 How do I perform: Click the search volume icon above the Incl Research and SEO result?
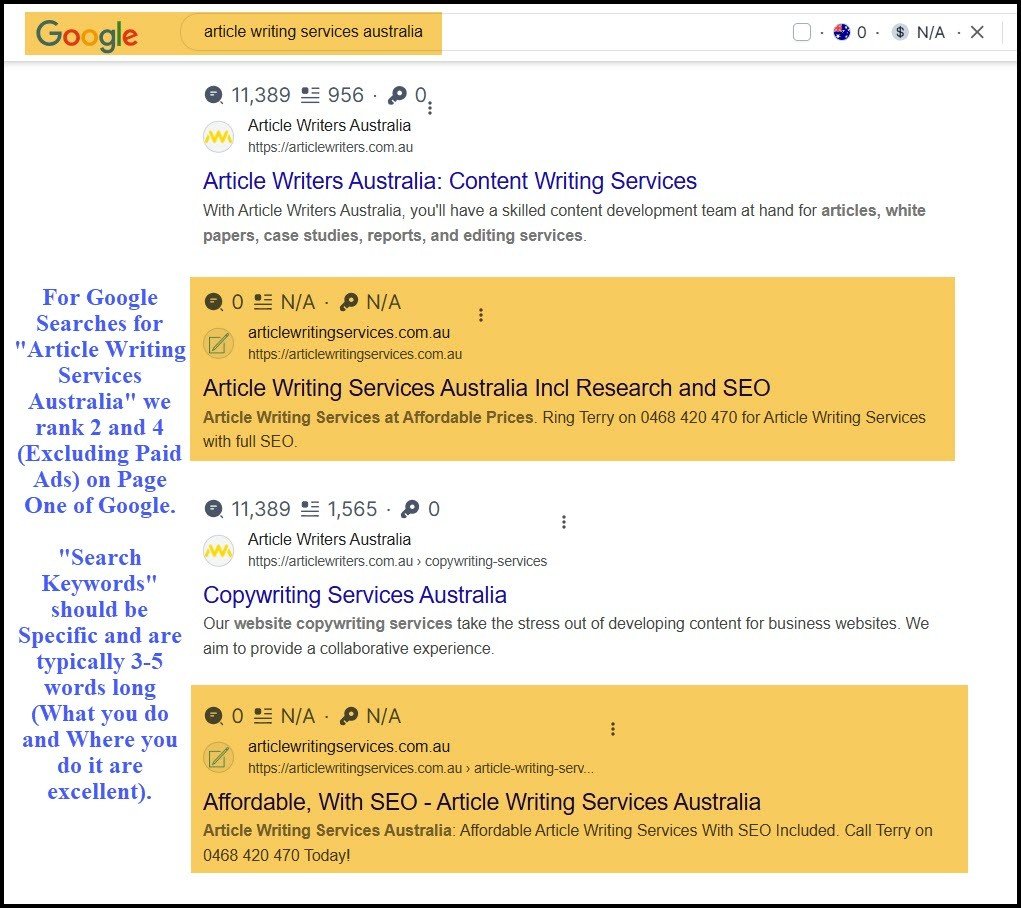tap(214, 302)
